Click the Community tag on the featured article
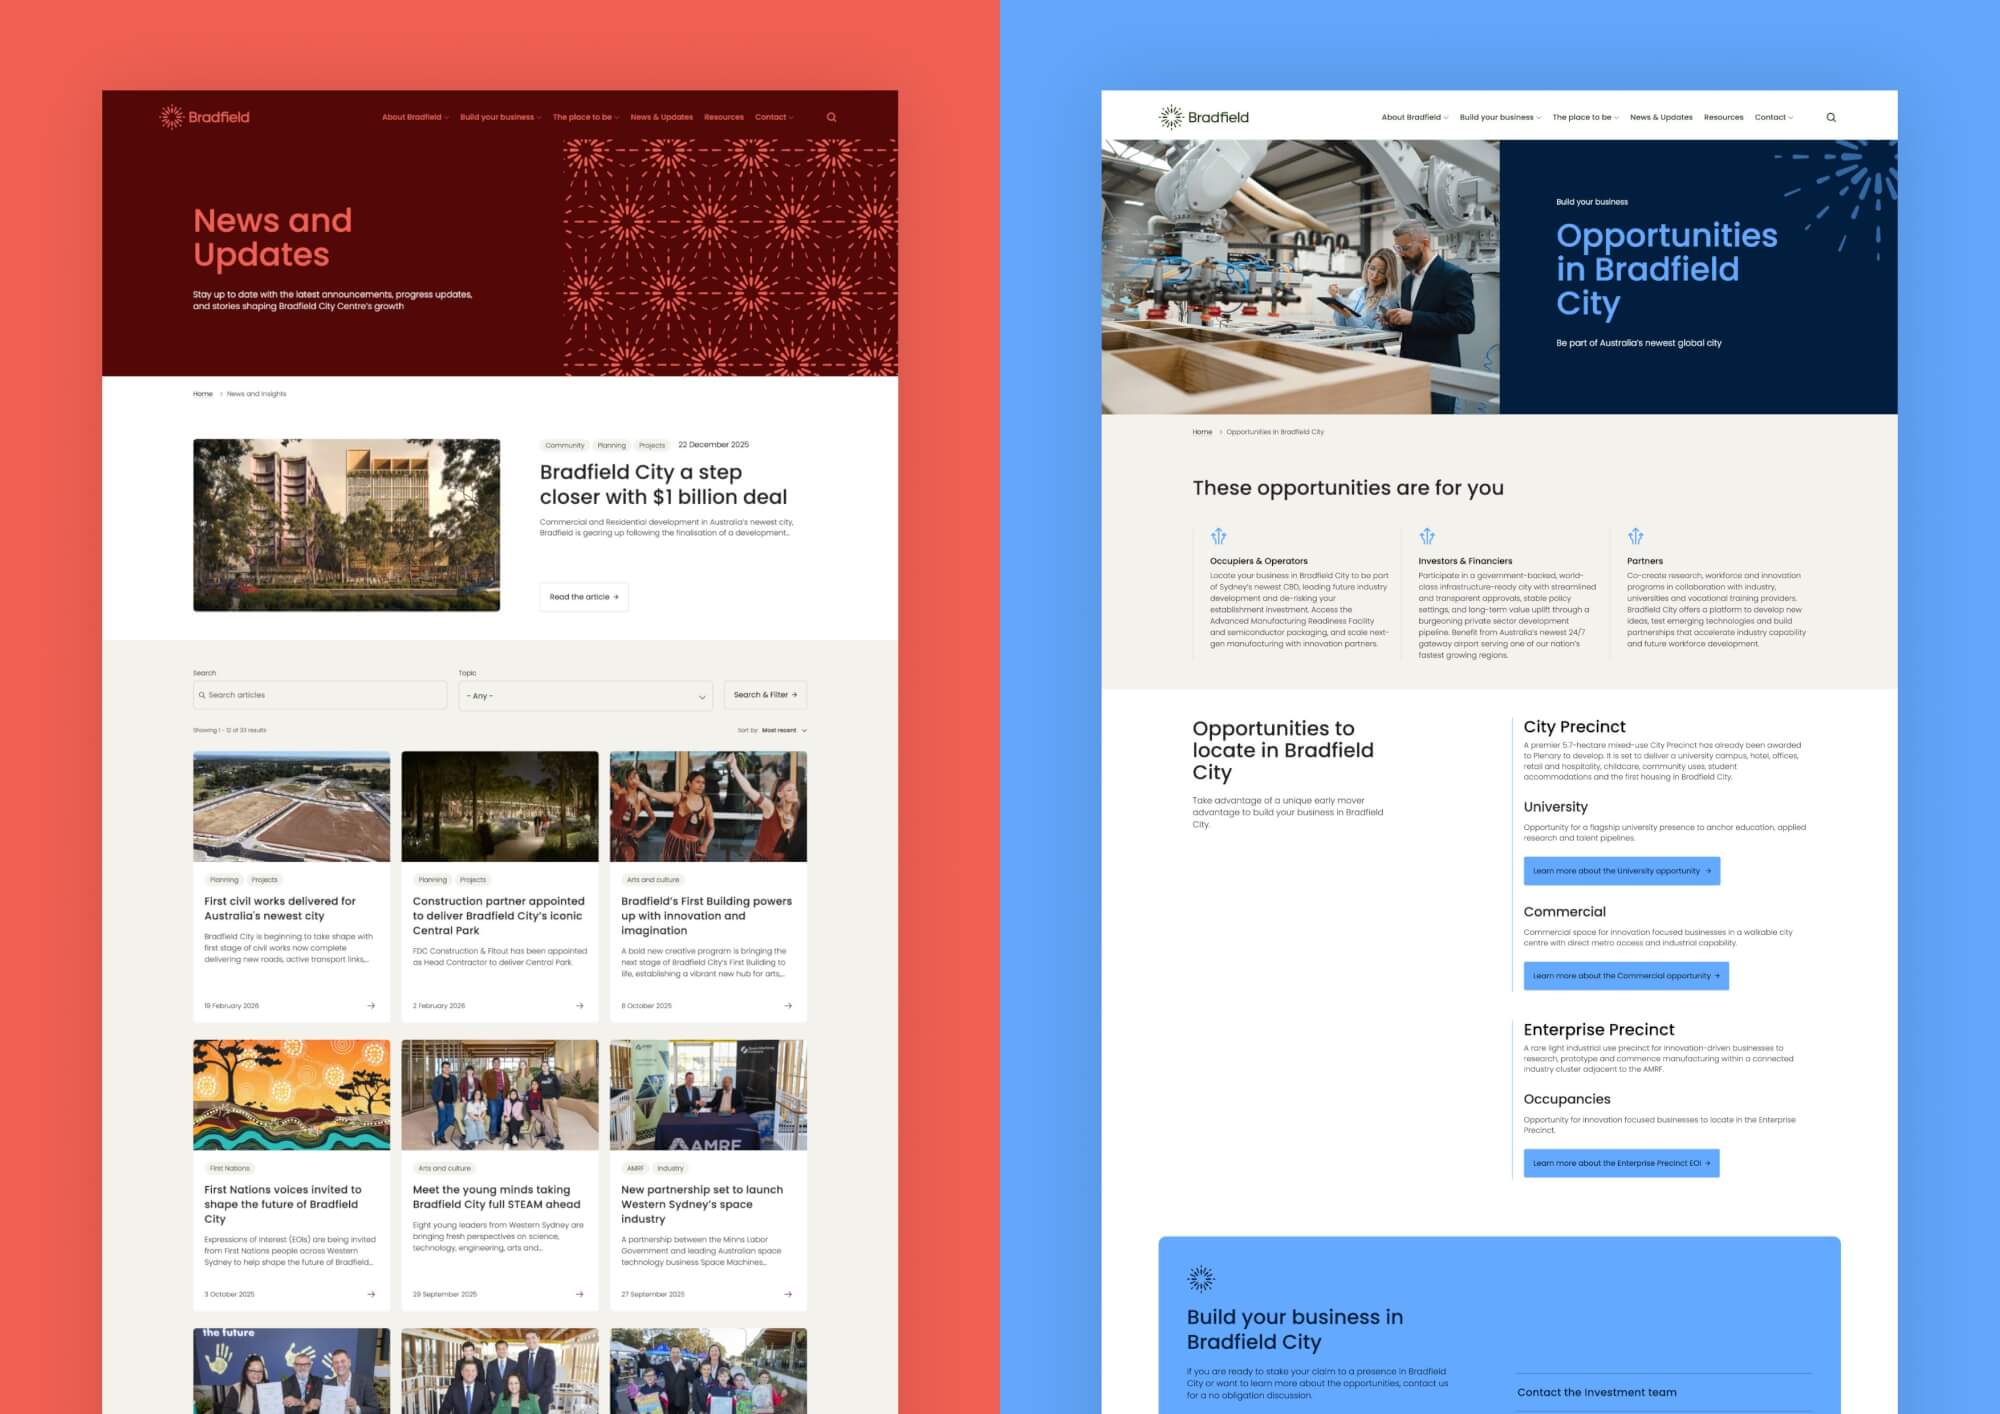The image size is (2000, 1414). (564, 446)
